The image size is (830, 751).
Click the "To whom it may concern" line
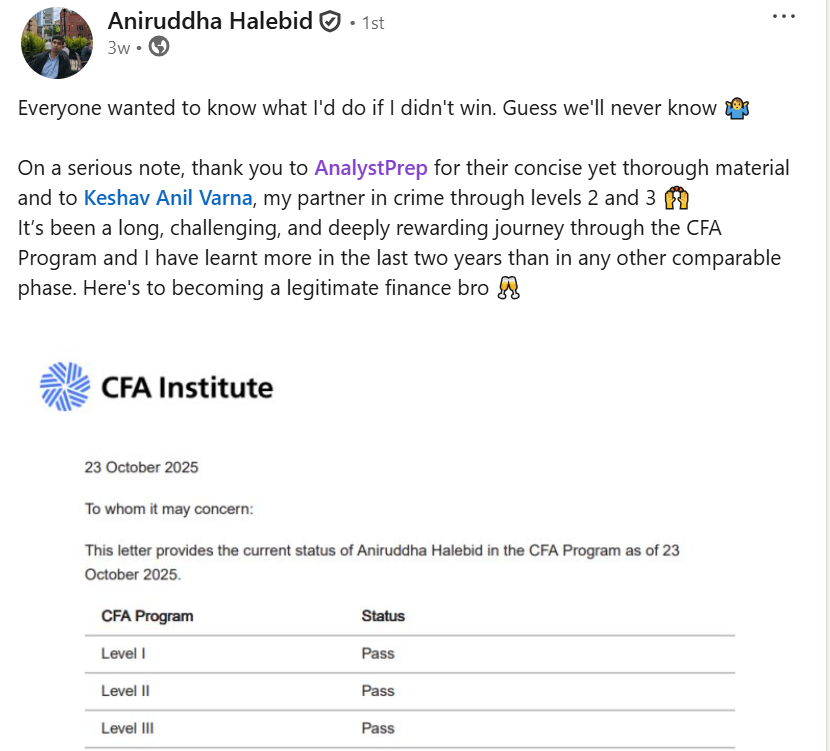(169, 509)
